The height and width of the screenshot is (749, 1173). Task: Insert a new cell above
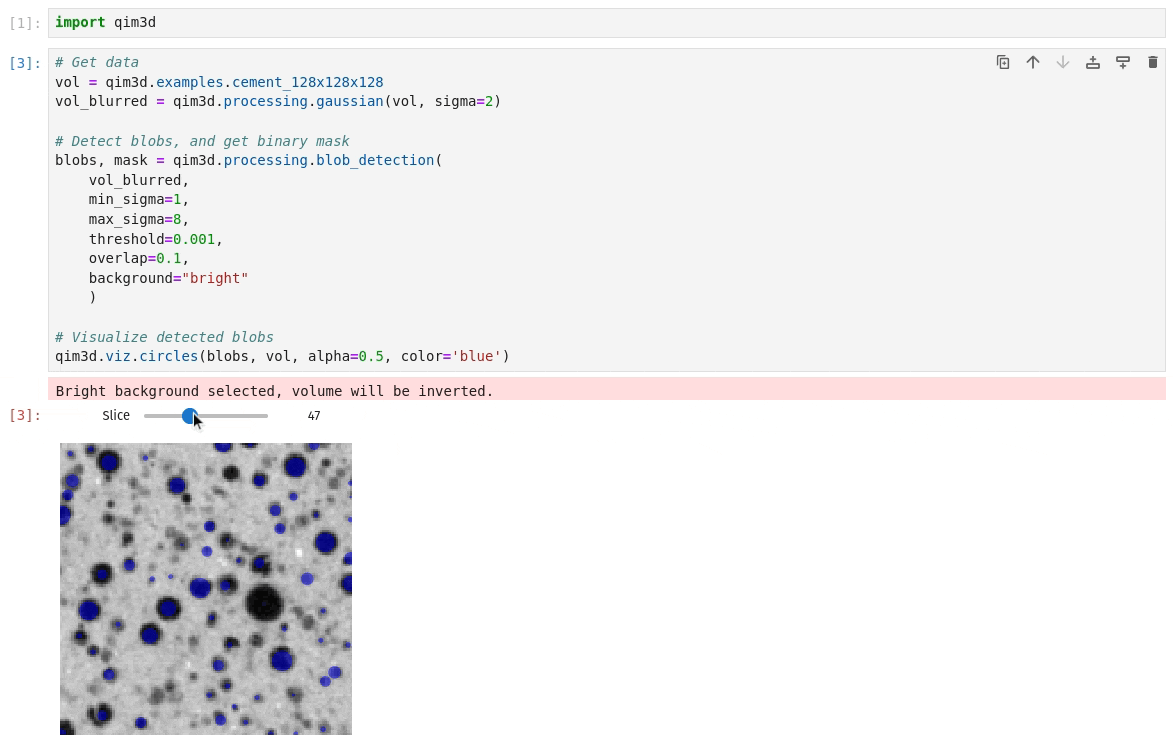[1093, 62]
